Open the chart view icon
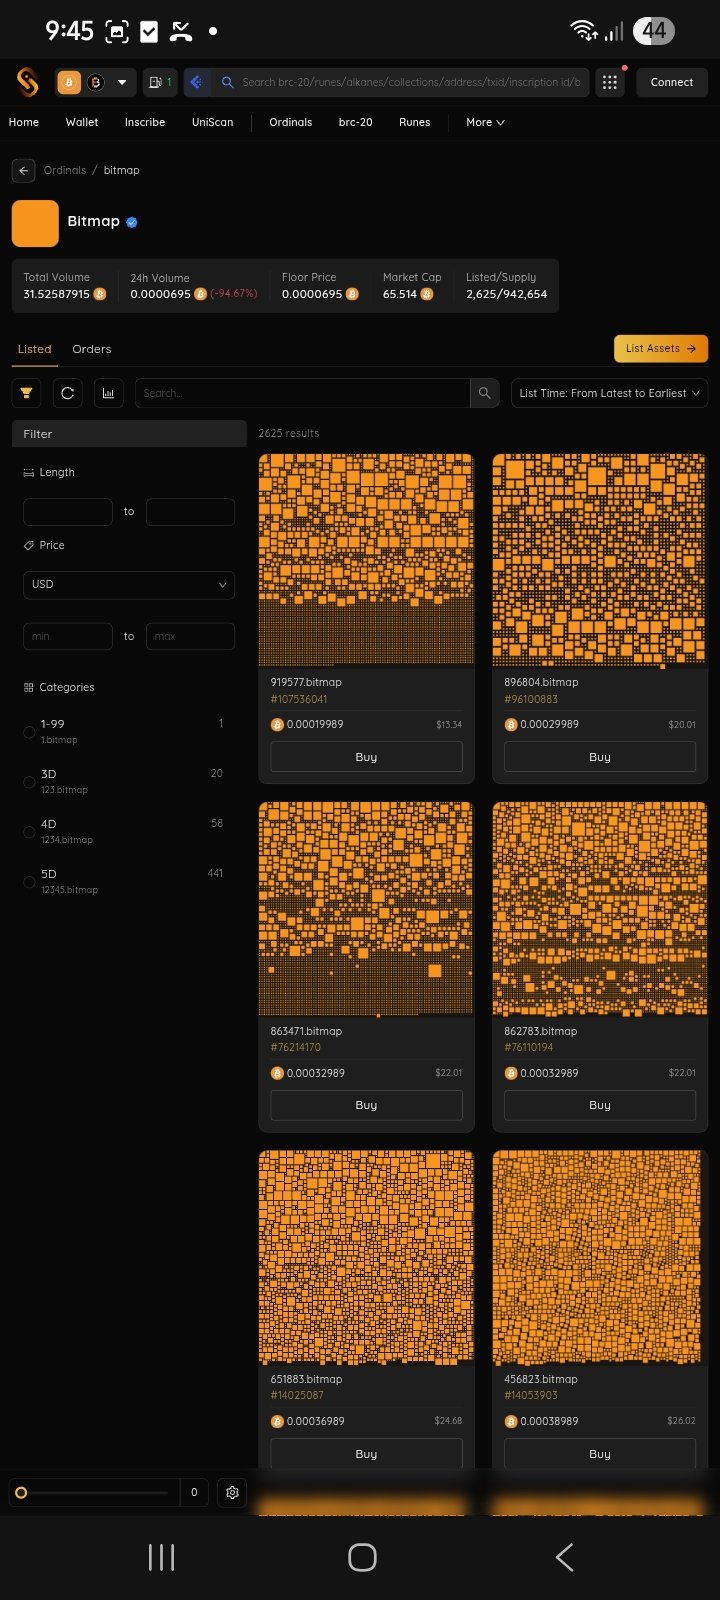720x1600 pixels. coord(108,393)
